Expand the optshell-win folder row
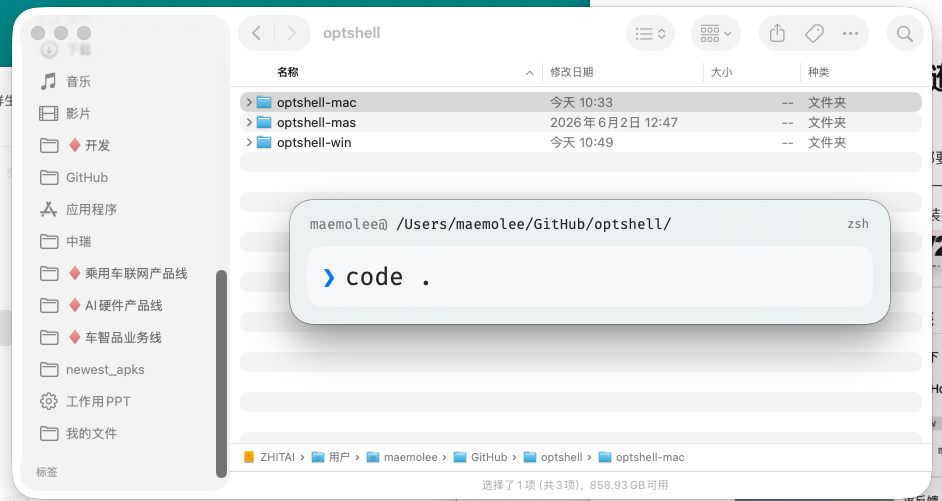This screenshot has width=942, height=501. click(249, 143)
